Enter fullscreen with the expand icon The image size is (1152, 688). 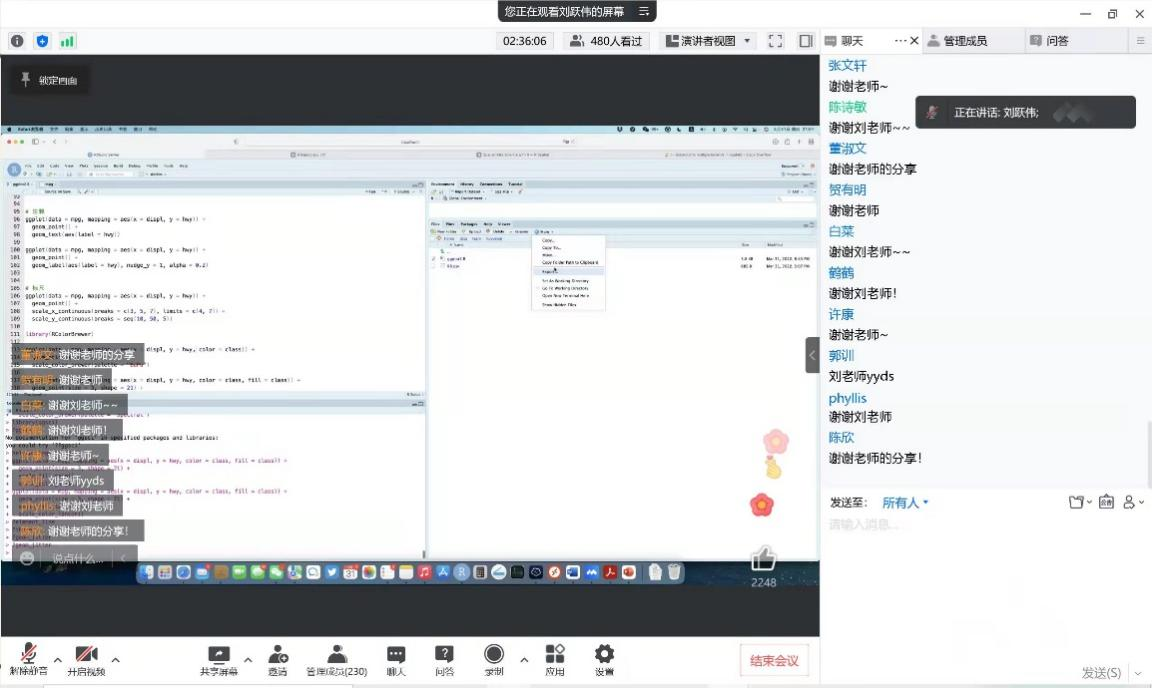pyautogui.click(x=775, y=41)
